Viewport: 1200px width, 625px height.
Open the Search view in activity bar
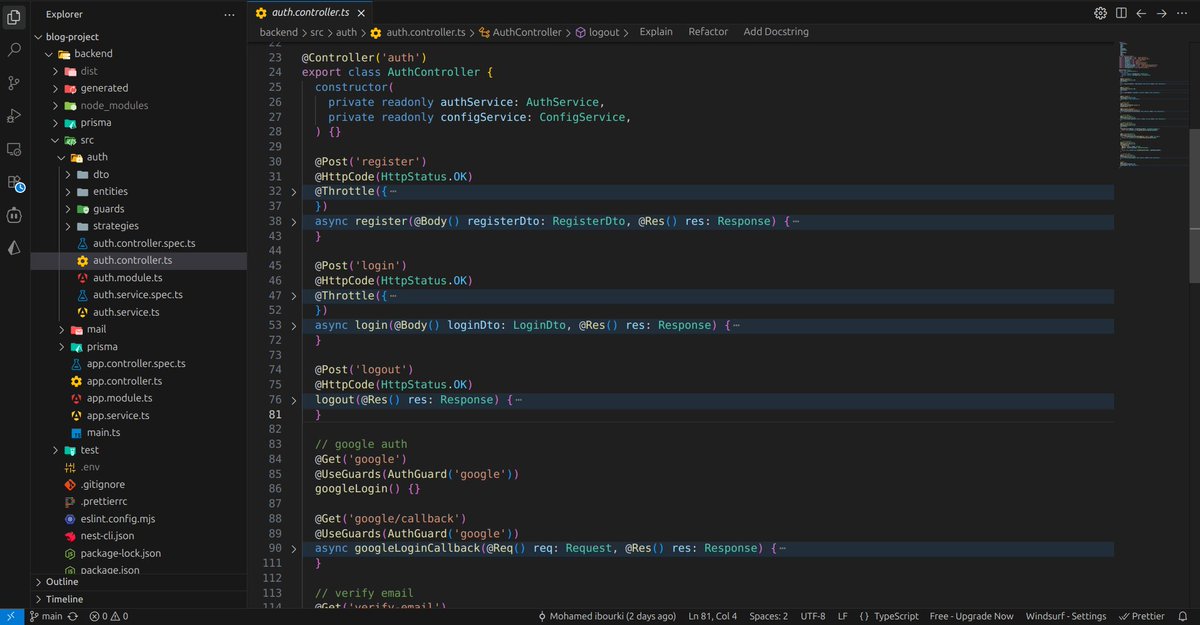pyautogui.click(x=14, y=49)
